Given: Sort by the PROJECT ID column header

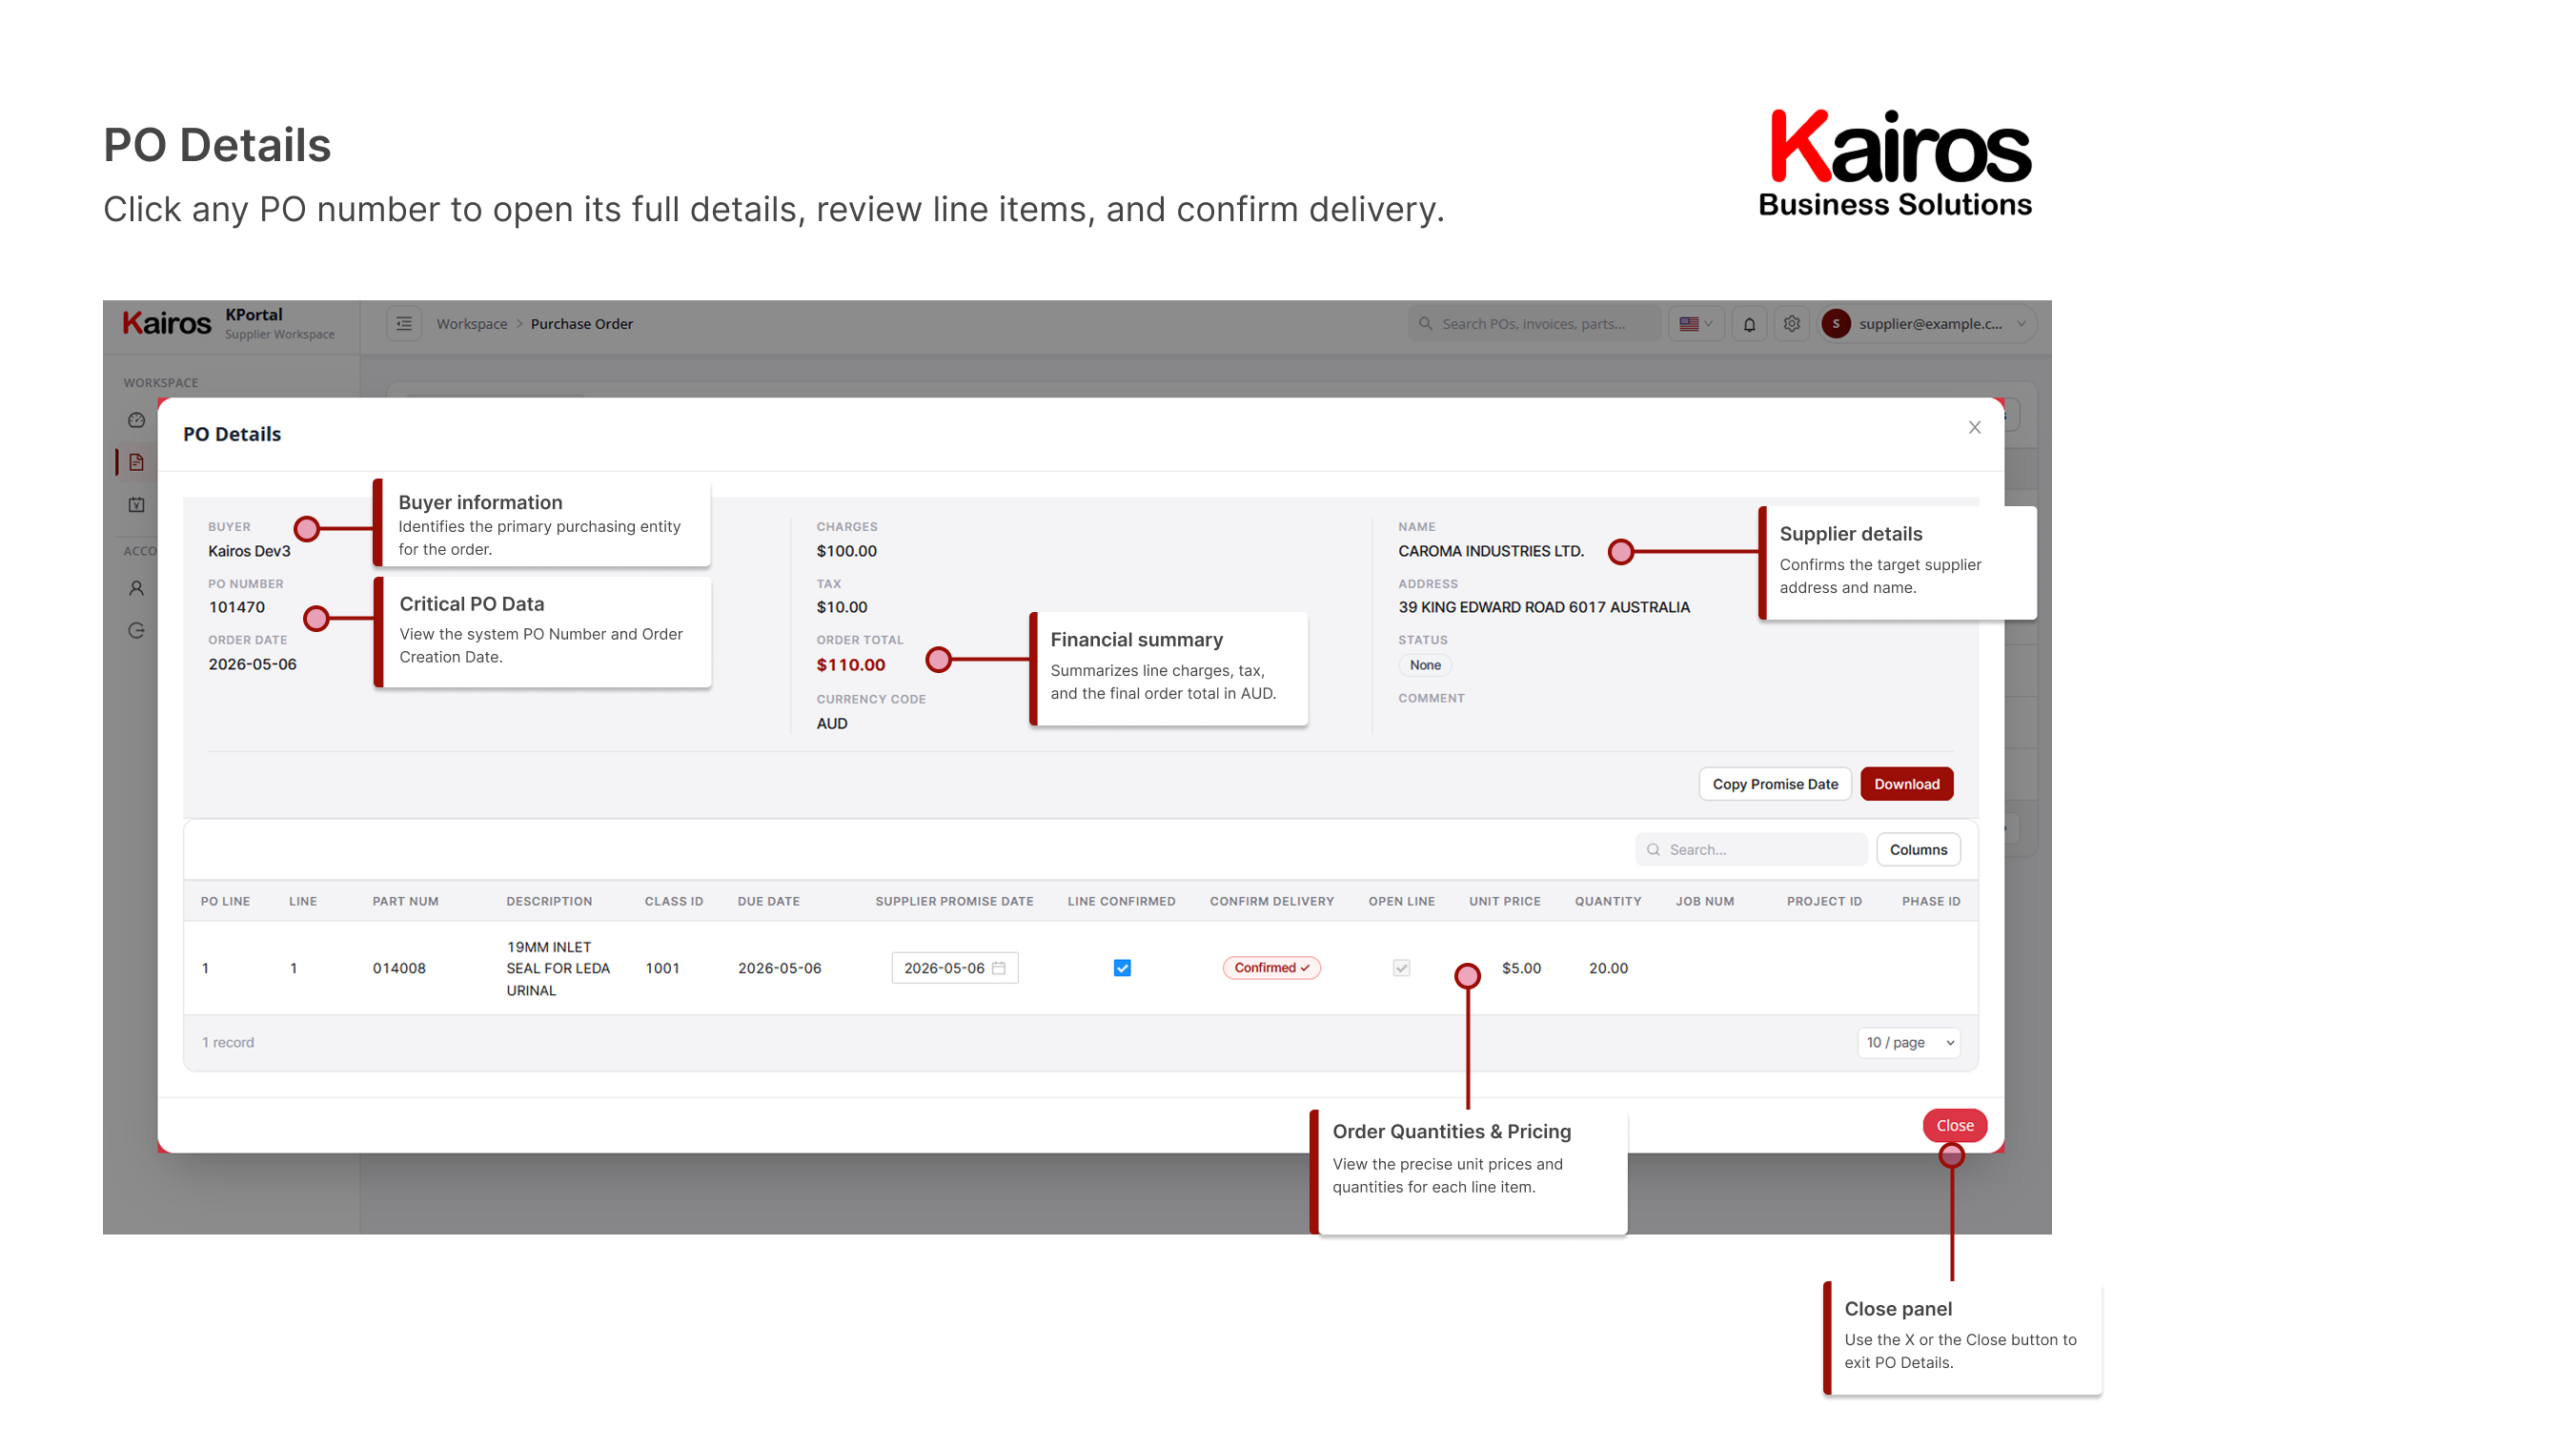Looking at the screenshot, I should (1825, 902).
